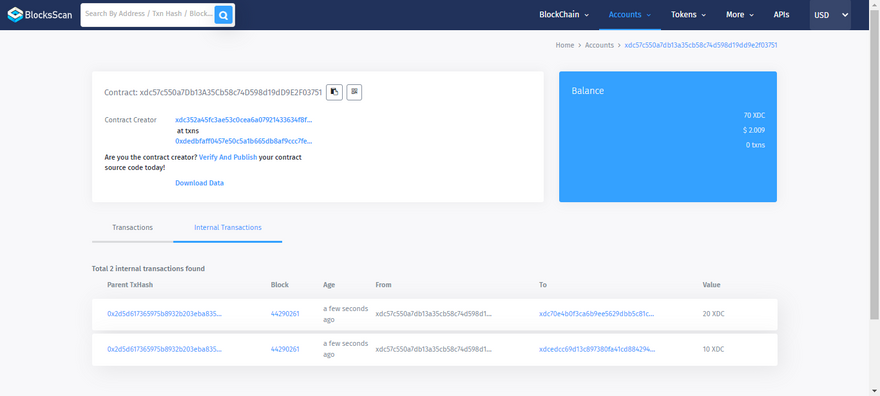The width and height of the screenshot is (880, 396).
Task: Copy the contract address to clipboard
Action: (334, 92)
